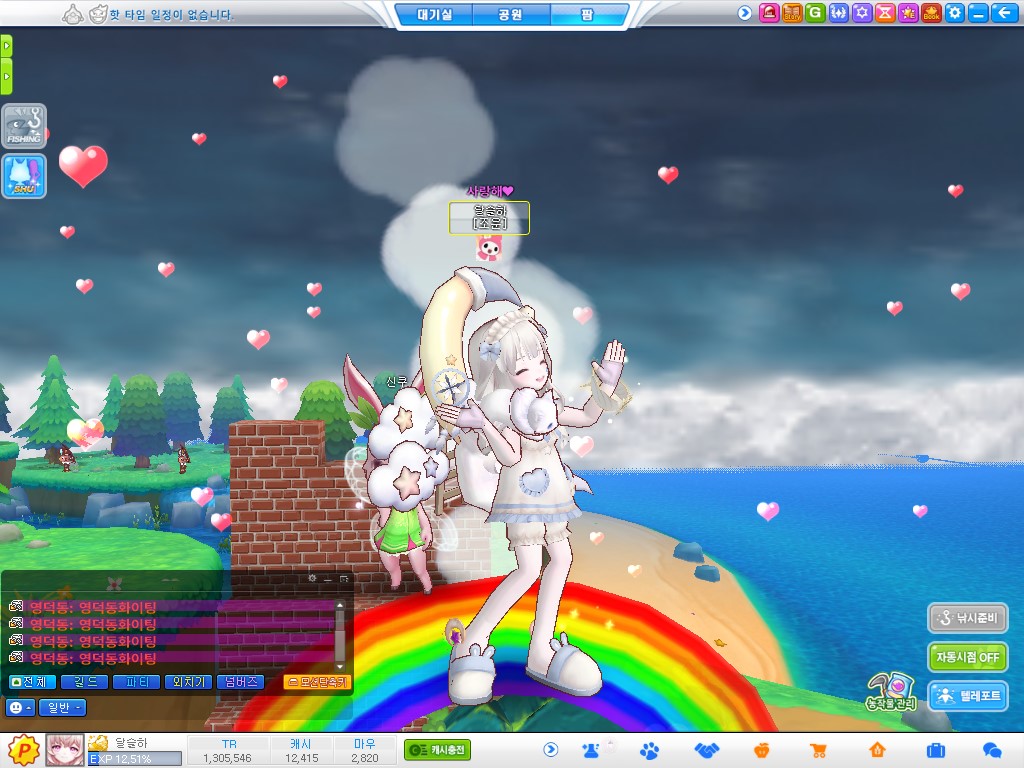
Task: Click the chat scrollbar up arrow
Action: [x=340, y=605]
